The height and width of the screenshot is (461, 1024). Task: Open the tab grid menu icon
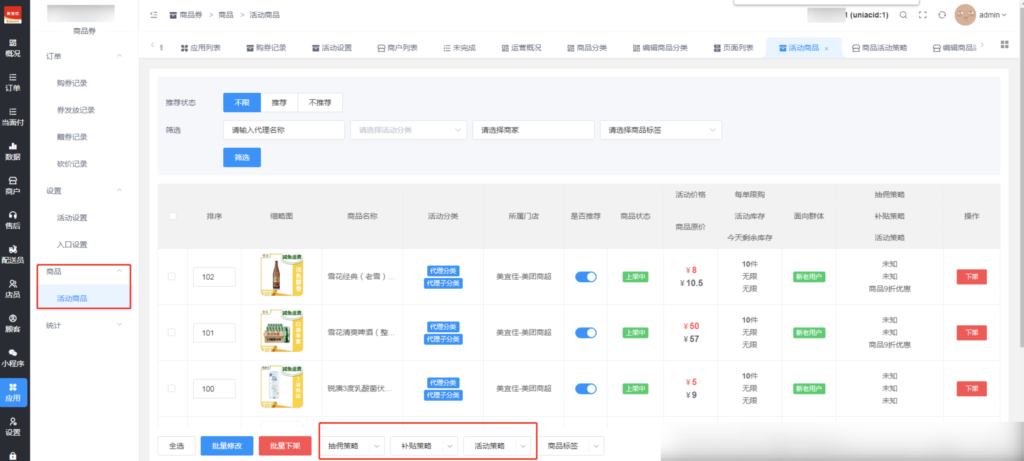click(x=1004, y=44)
